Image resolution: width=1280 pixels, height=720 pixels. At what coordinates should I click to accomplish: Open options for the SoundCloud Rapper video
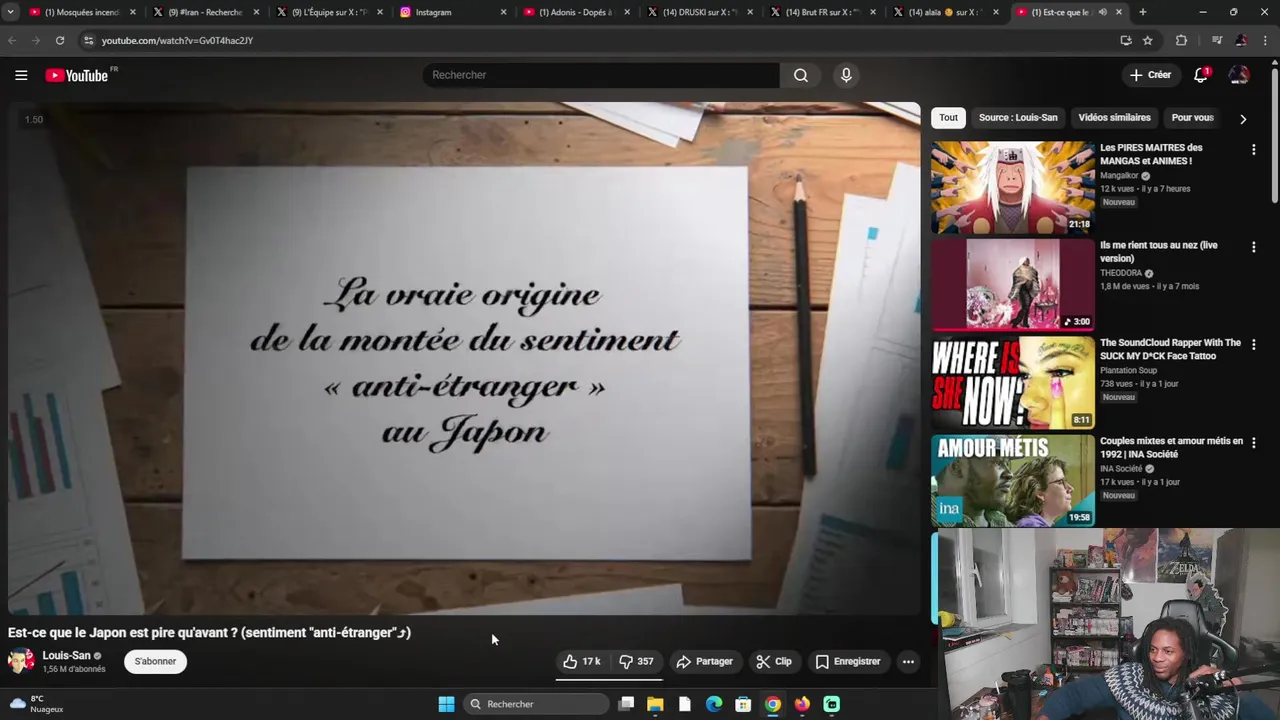(x=1253, y=345)
